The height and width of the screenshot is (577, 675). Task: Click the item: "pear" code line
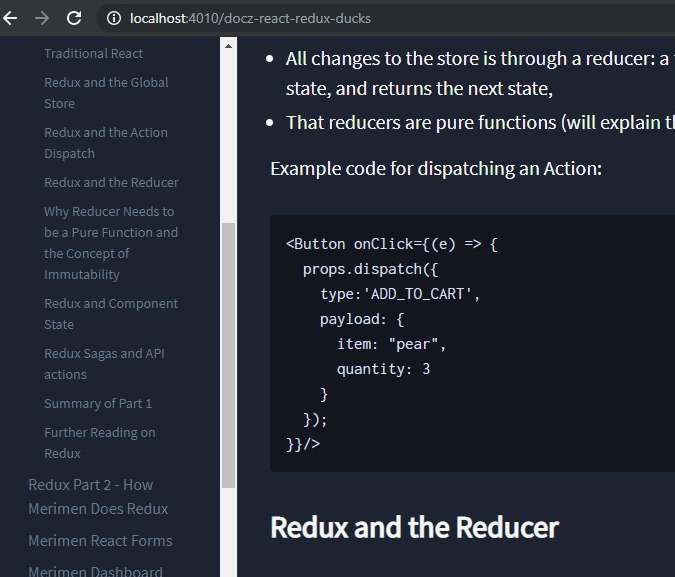pos(391,344)
